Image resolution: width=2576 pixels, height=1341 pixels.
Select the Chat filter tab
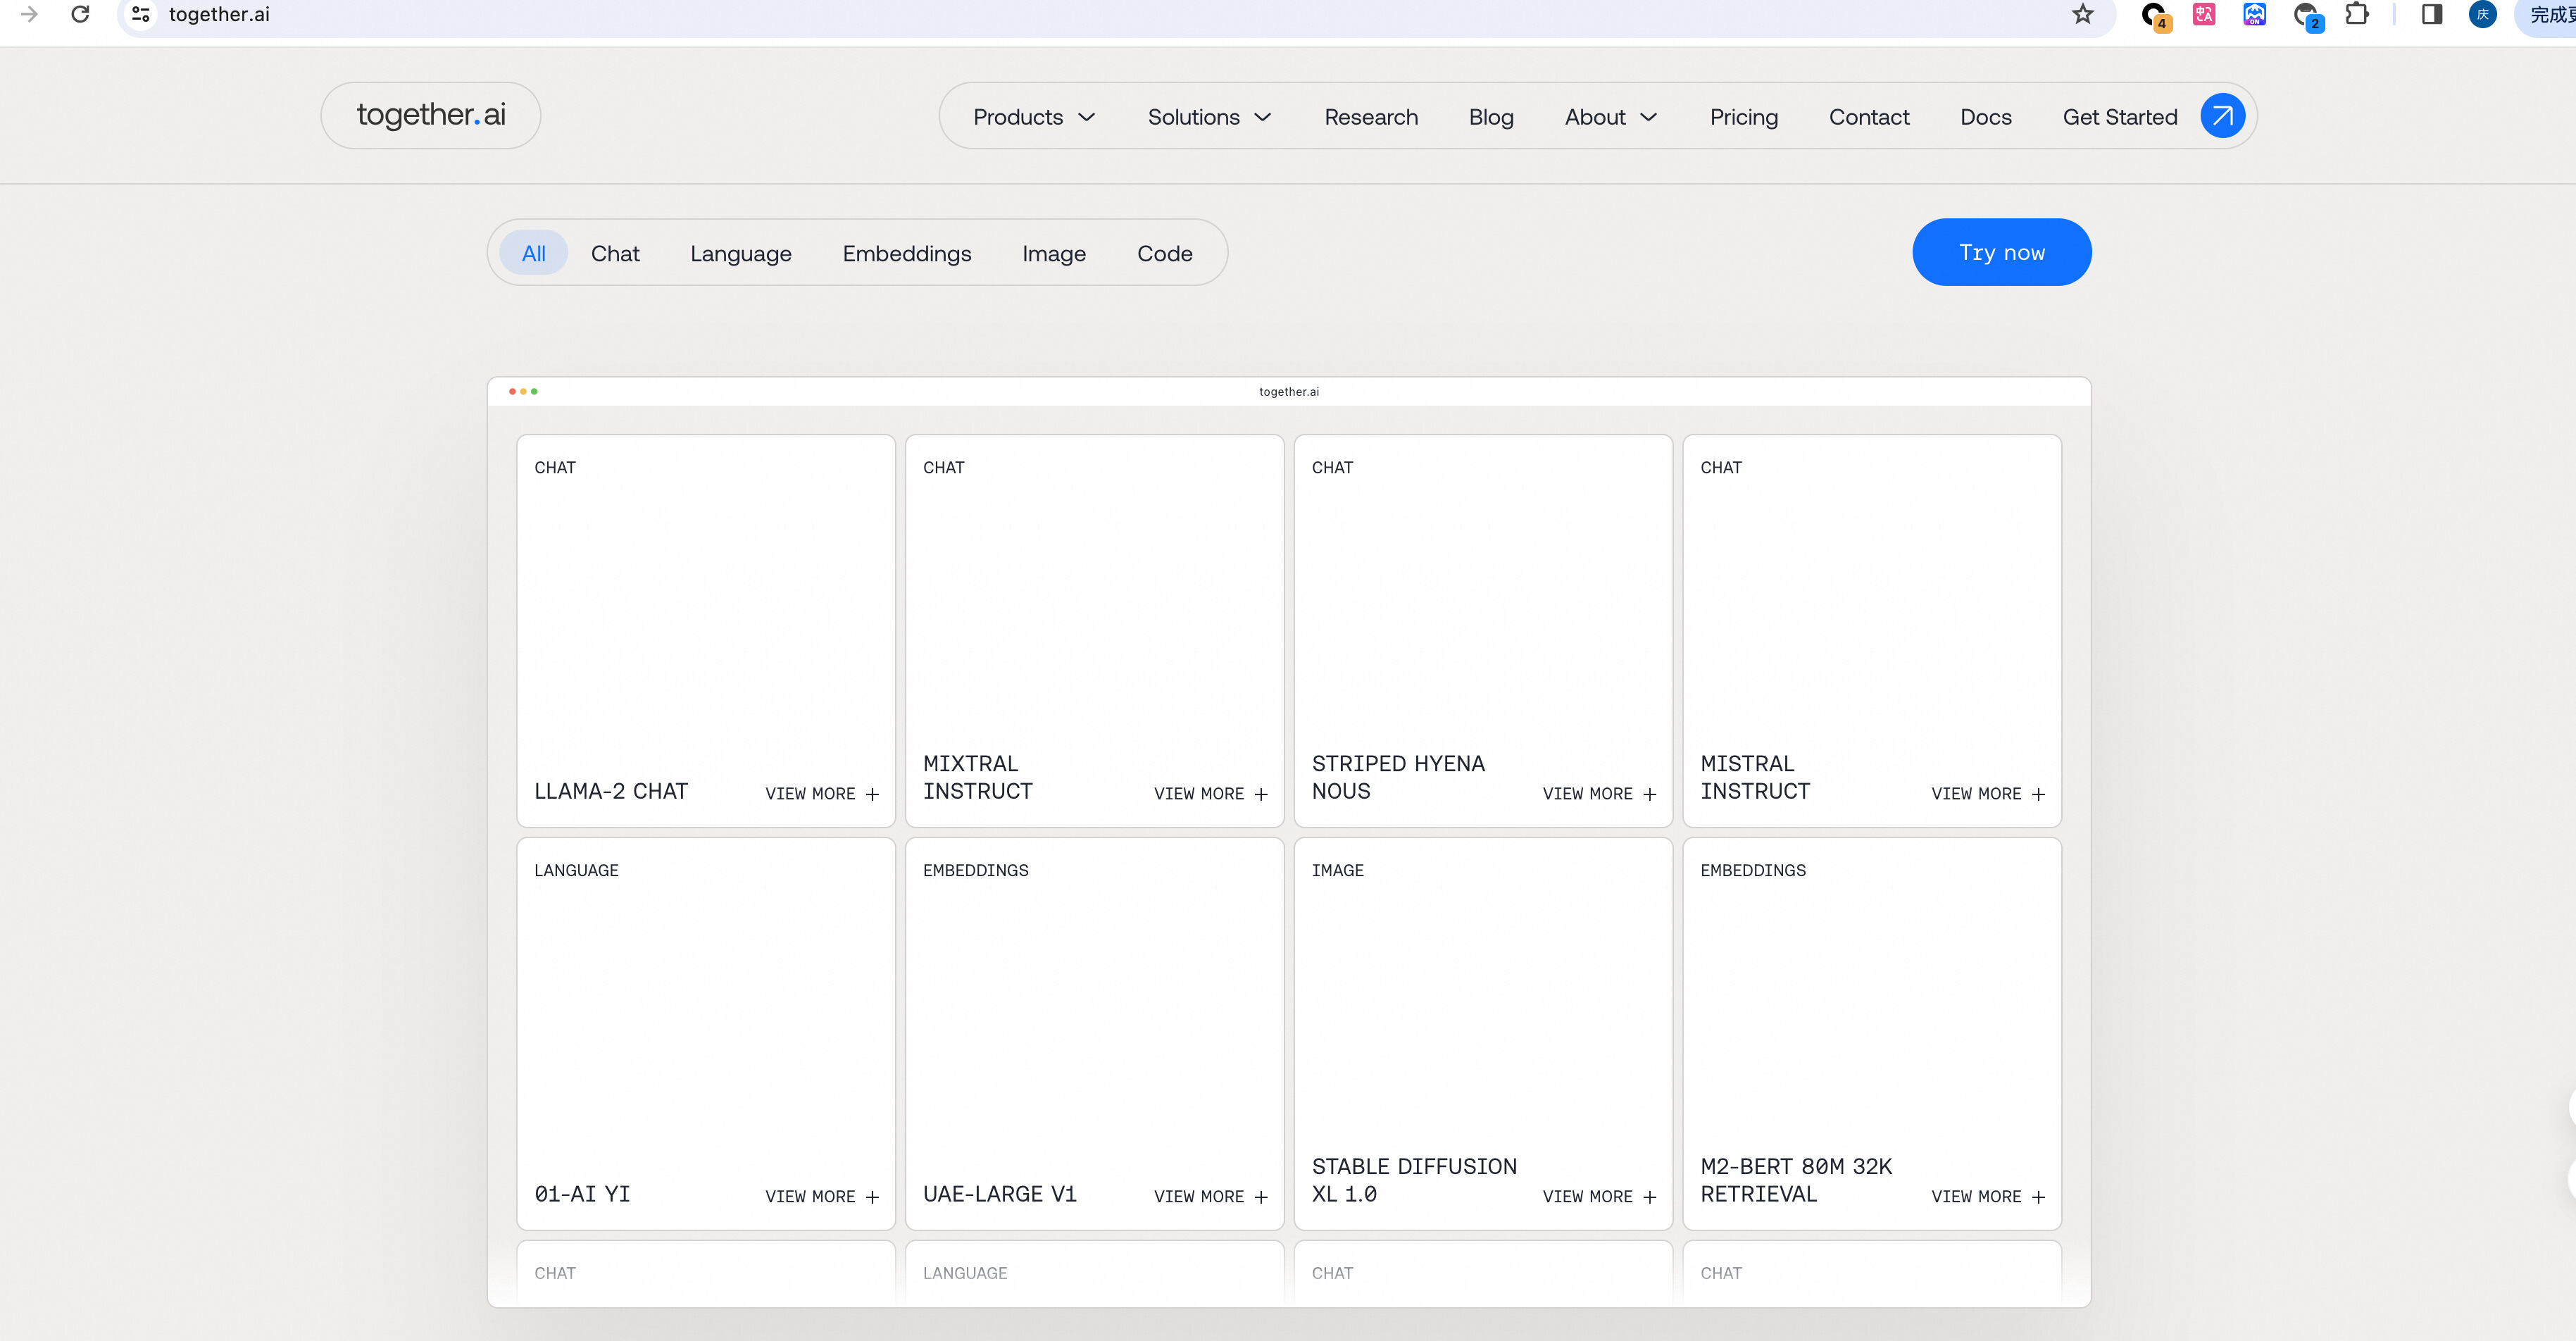pos(614,253)
